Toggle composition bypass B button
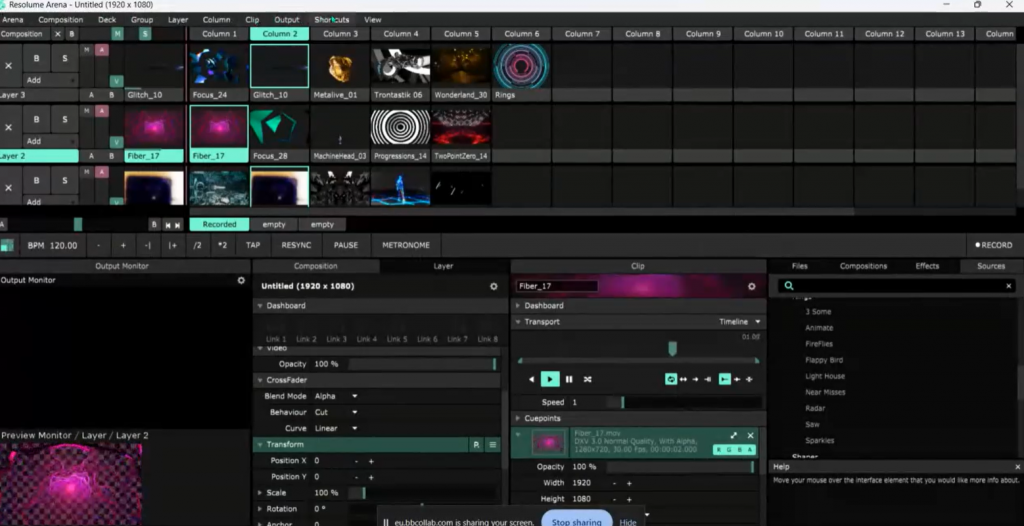 [72, 34]
